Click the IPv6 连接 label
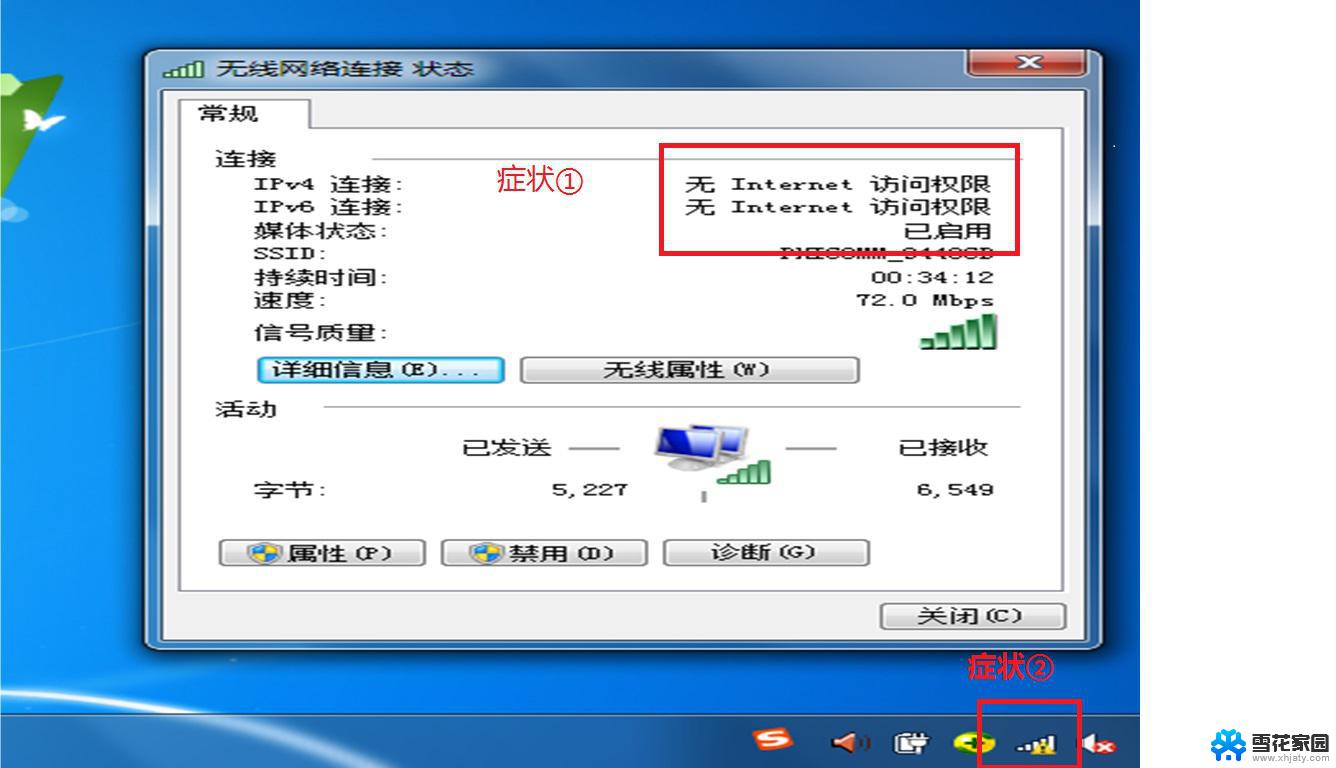 [x=328, y=208]
